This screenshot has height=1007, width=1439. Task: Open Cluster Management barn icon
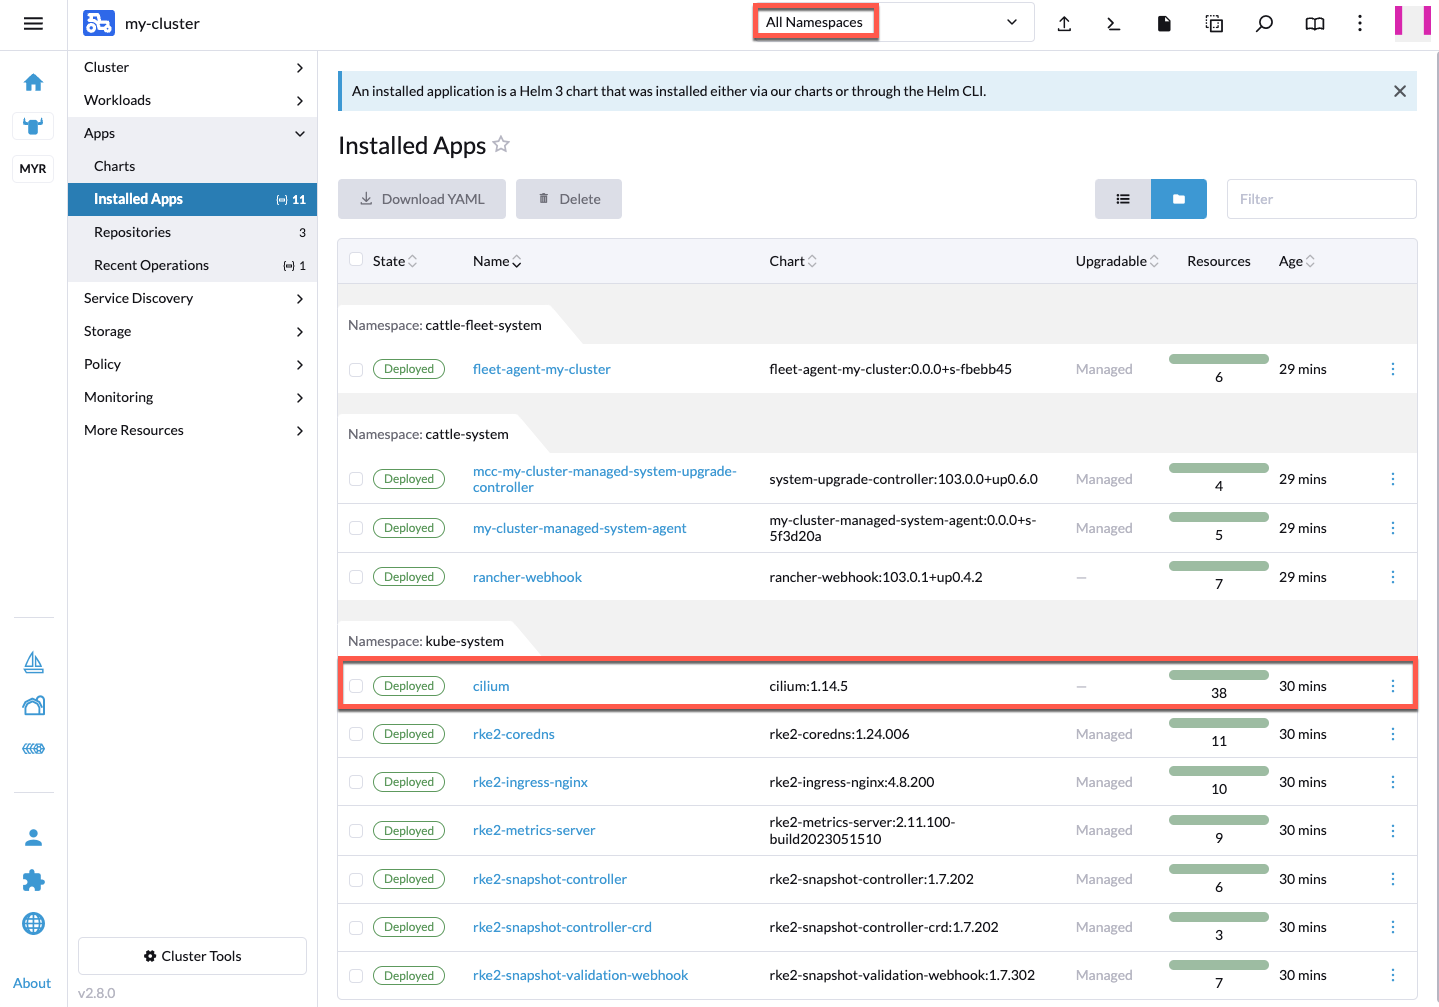[x=33, y=705]
